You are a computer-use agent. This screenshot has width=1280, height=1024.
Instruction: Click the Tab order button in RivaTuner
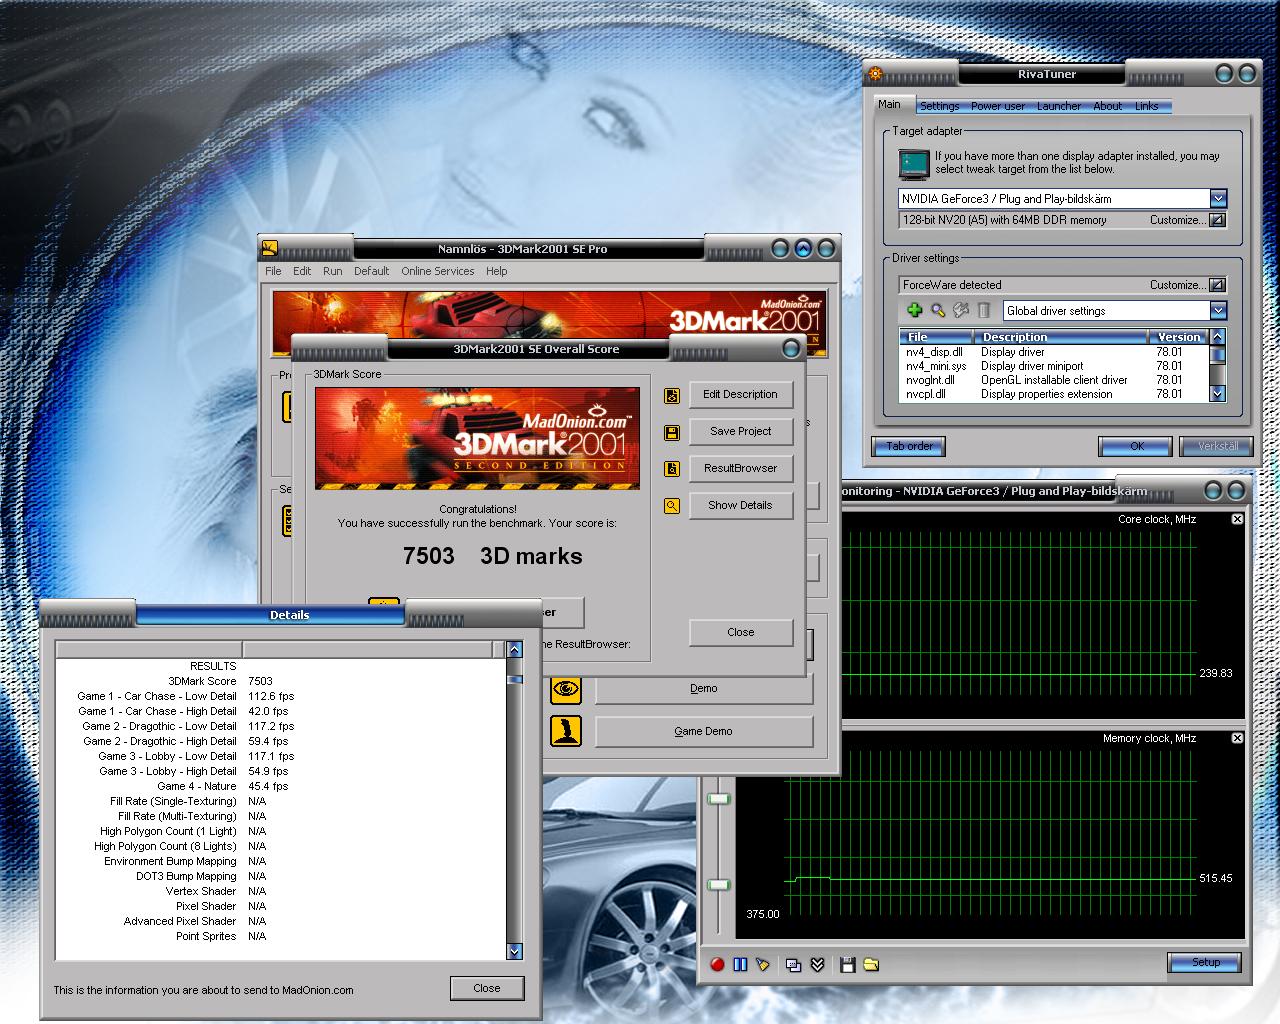click(x=909, y=446)
